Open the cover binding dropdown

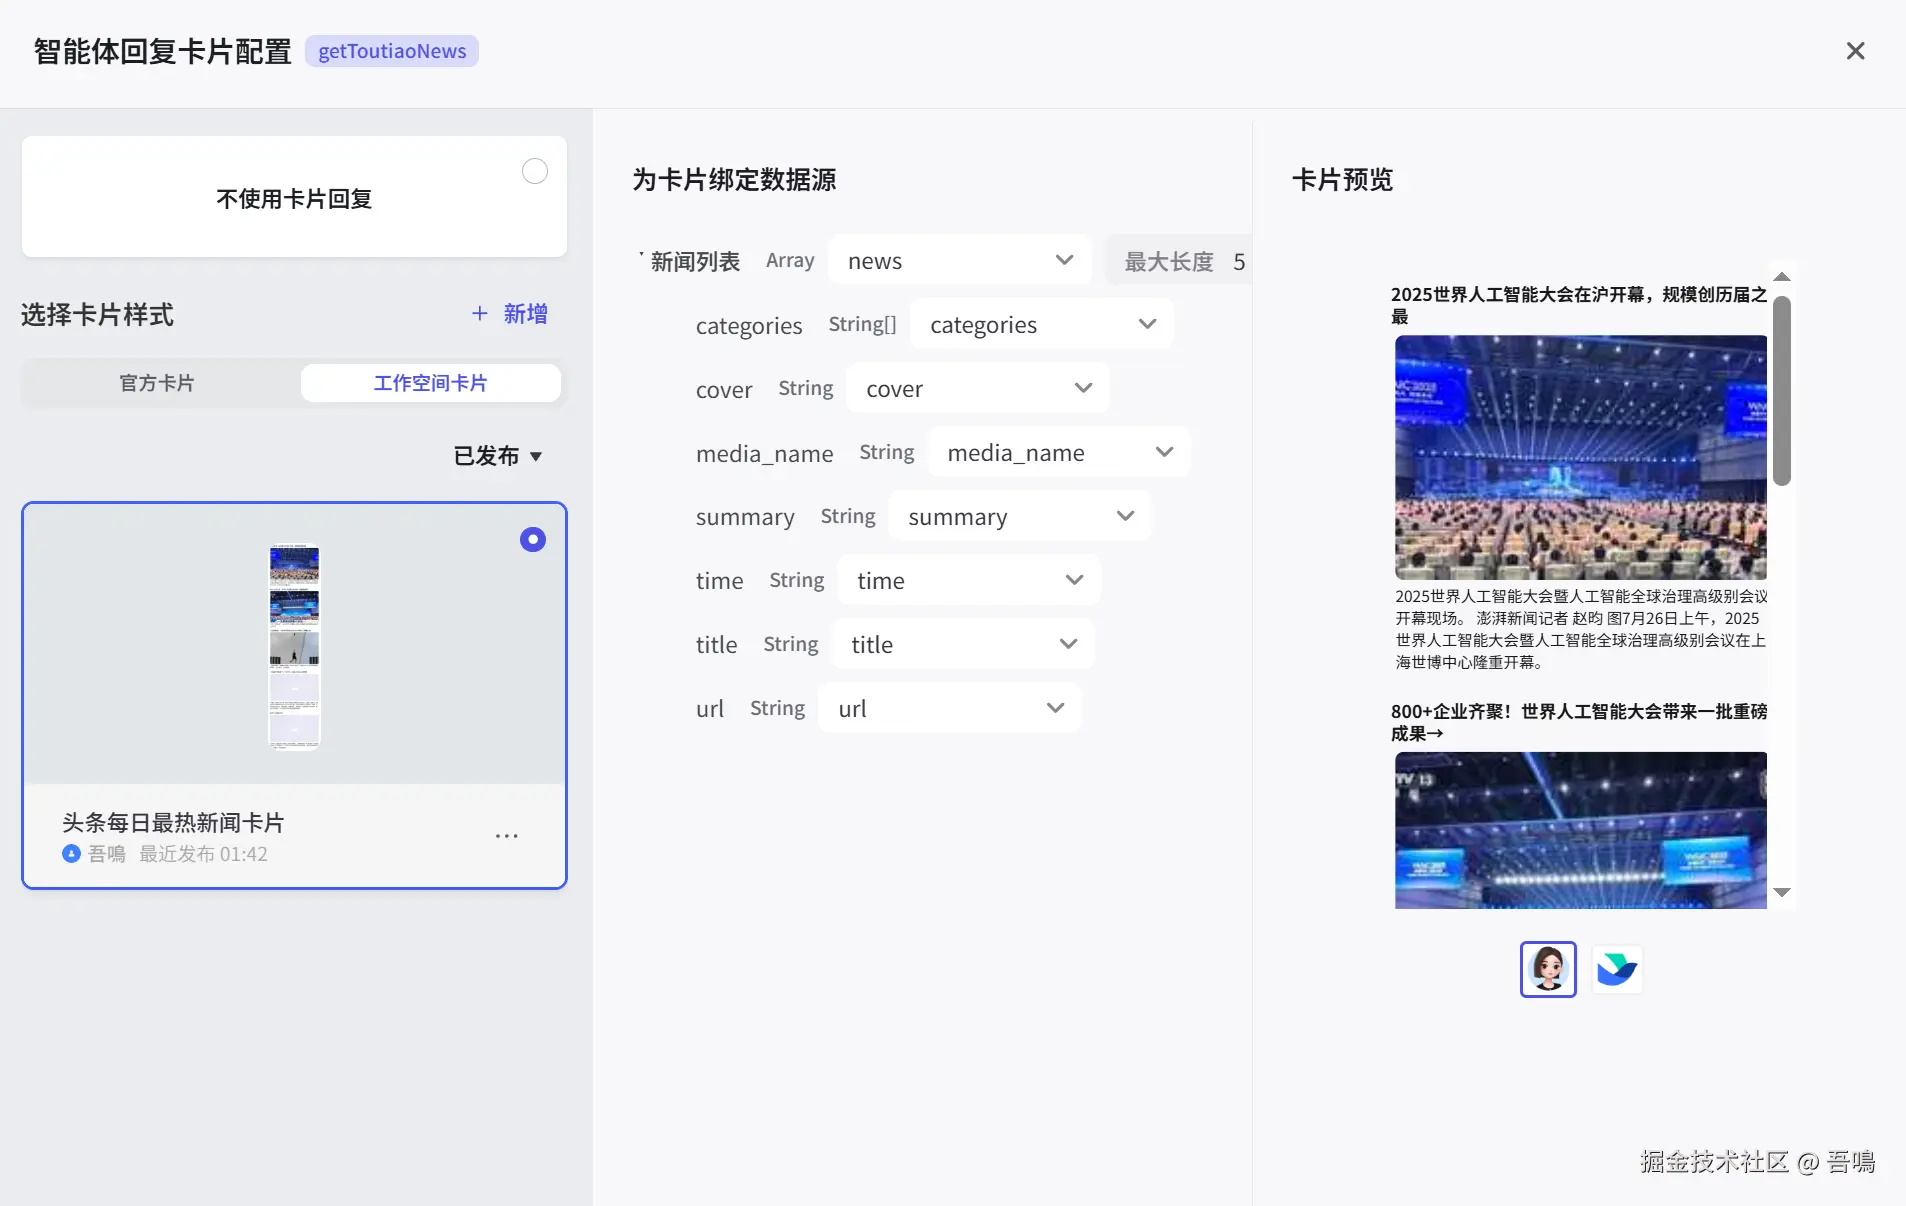coord(978,389)
